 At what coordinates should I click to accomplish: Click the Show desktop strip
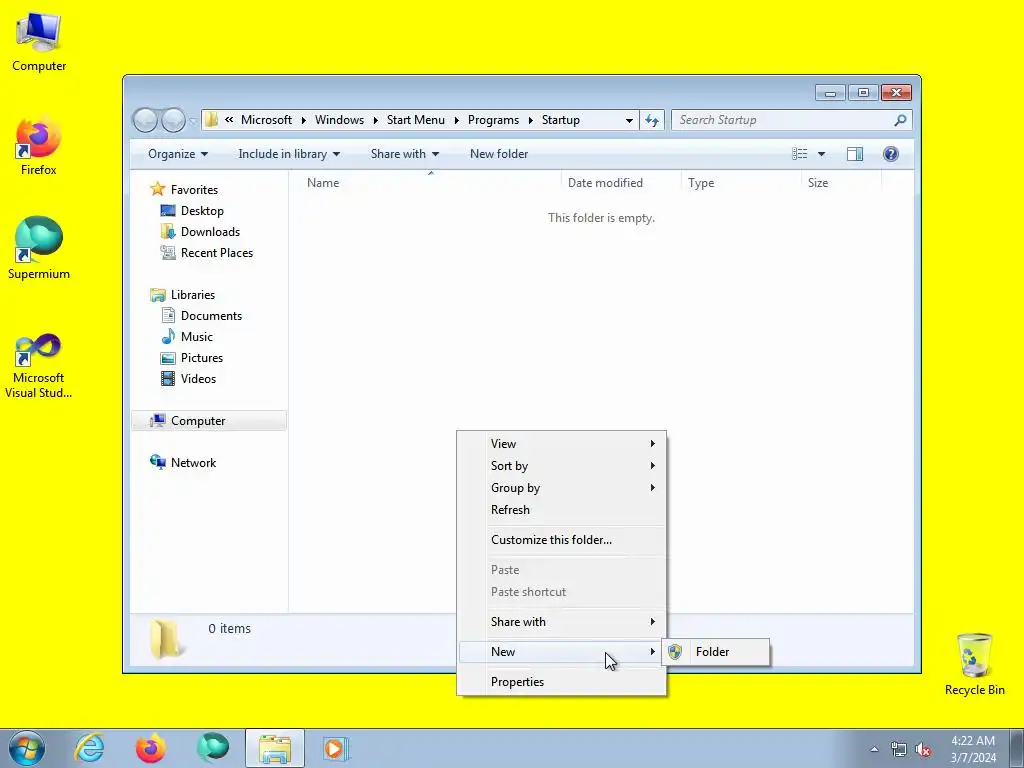coord(1017,749)
